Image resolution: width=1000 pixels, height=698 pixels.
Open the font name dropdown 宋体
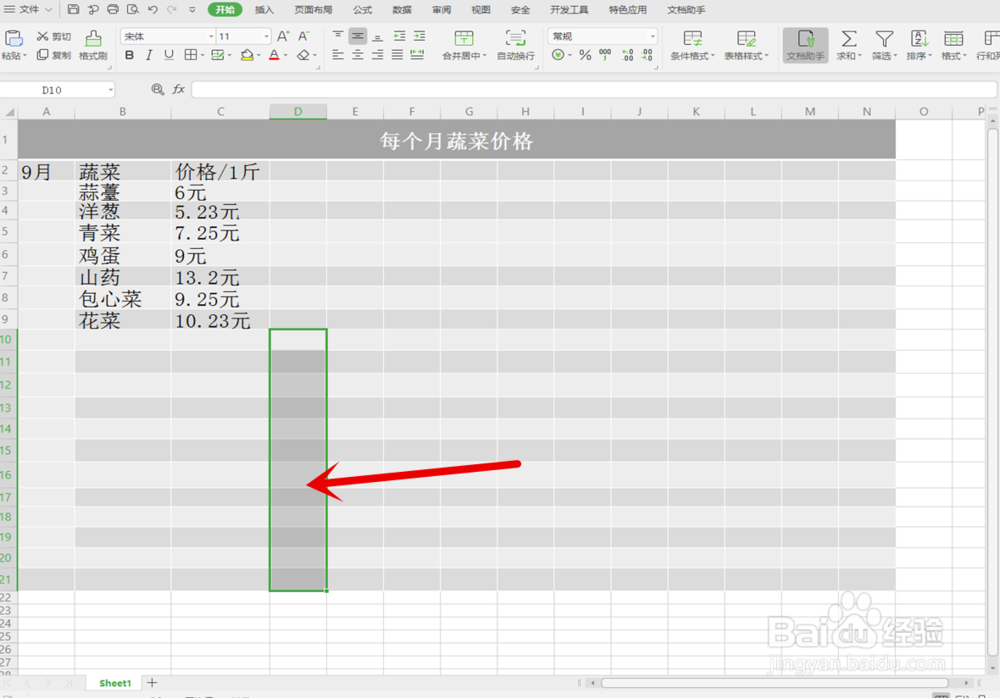coord(211,36)
